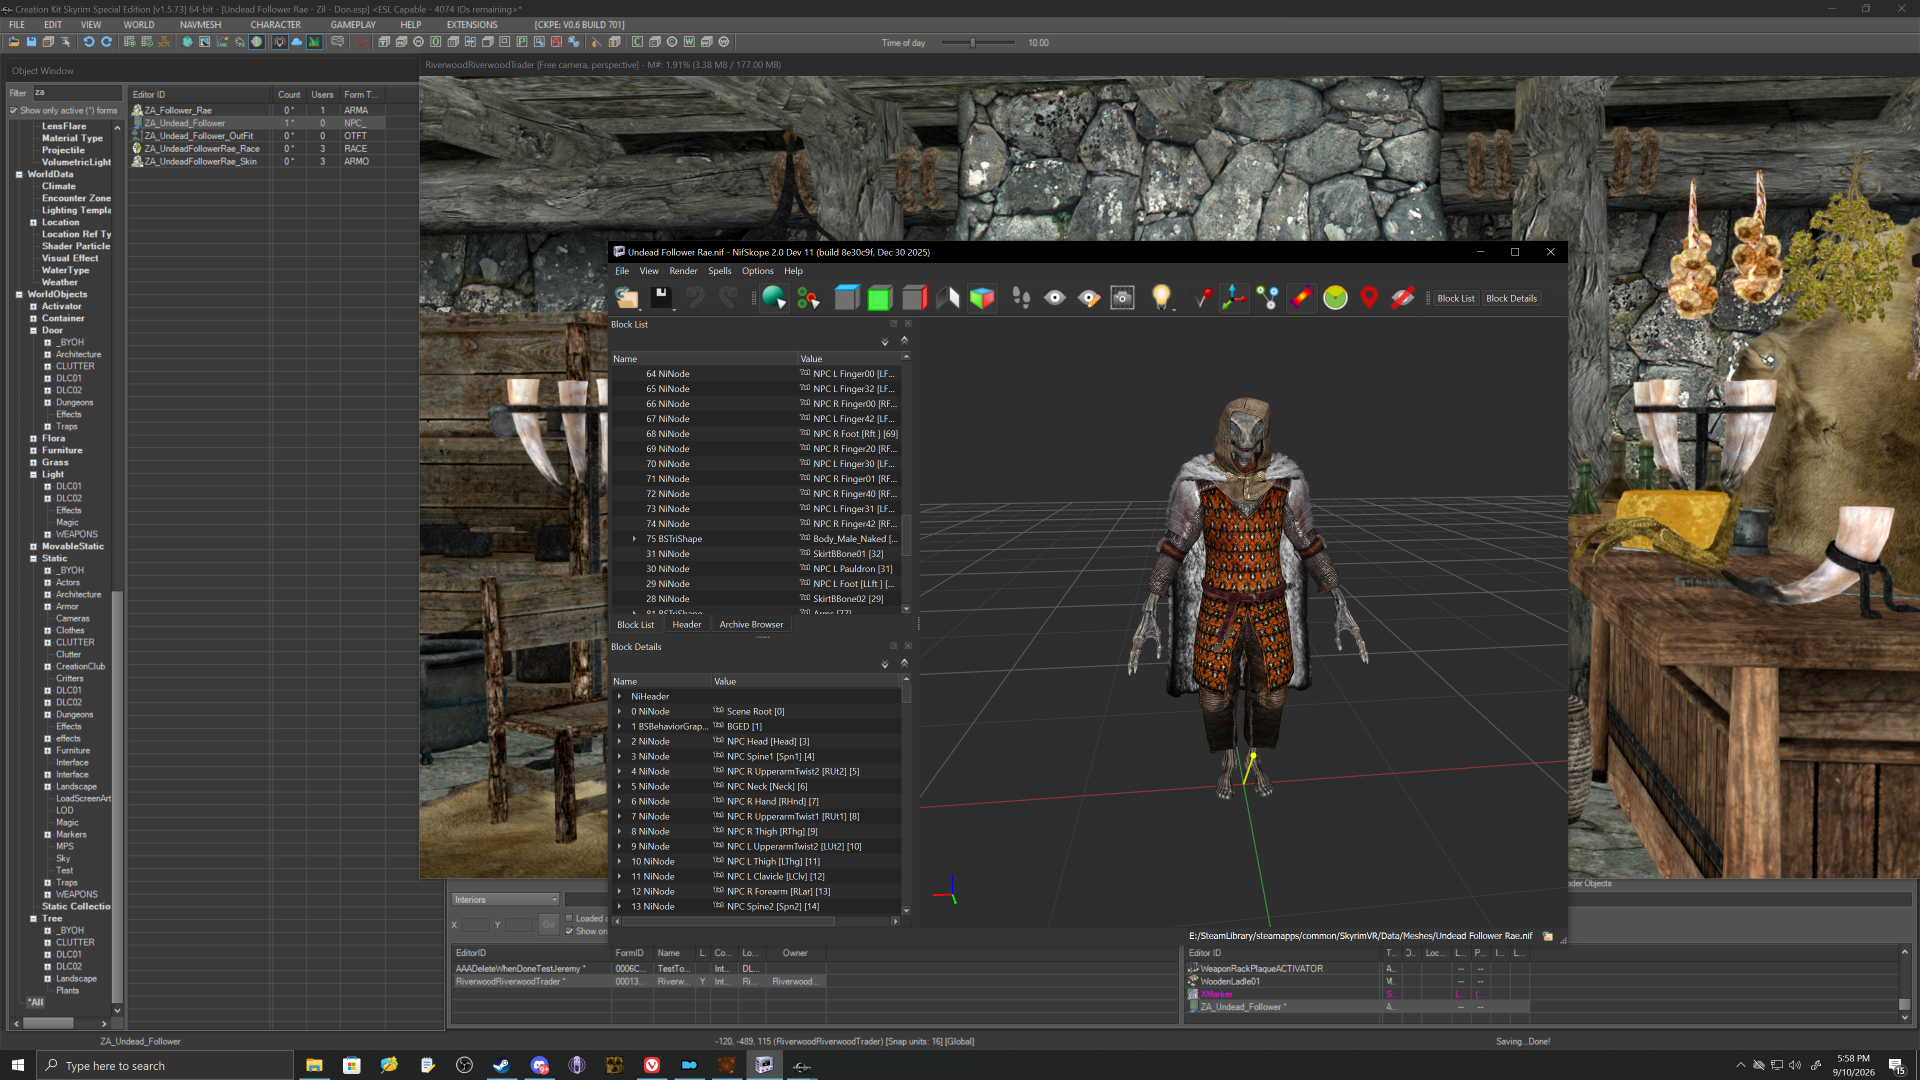Toggle the 'Show on' checkbox in Cell View
This screenshot has width=1920, height=1080.
tap(569, 931)
